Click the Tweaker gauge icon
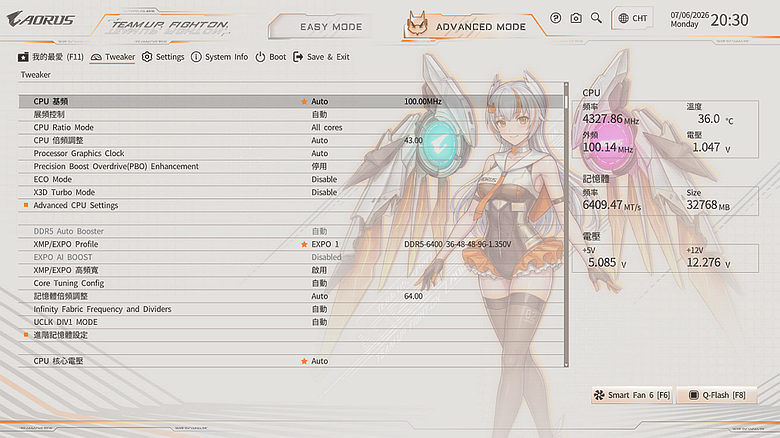 point(96,57)
